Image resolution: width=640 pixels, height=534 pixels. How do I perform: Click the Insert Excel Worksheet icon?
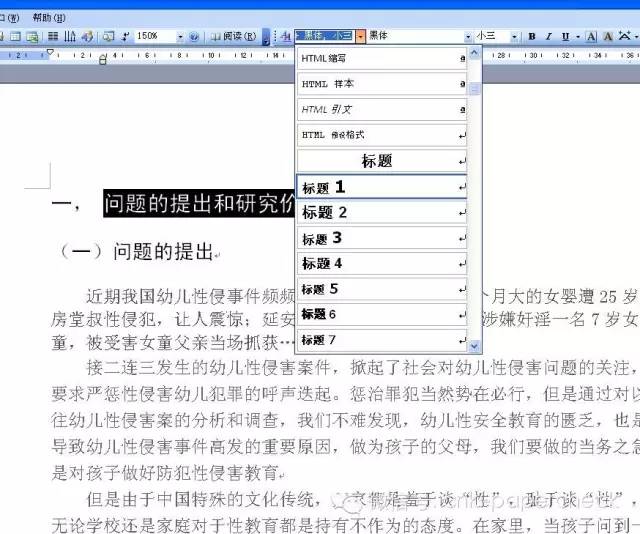pyautogui.click(x=32, y=37)
